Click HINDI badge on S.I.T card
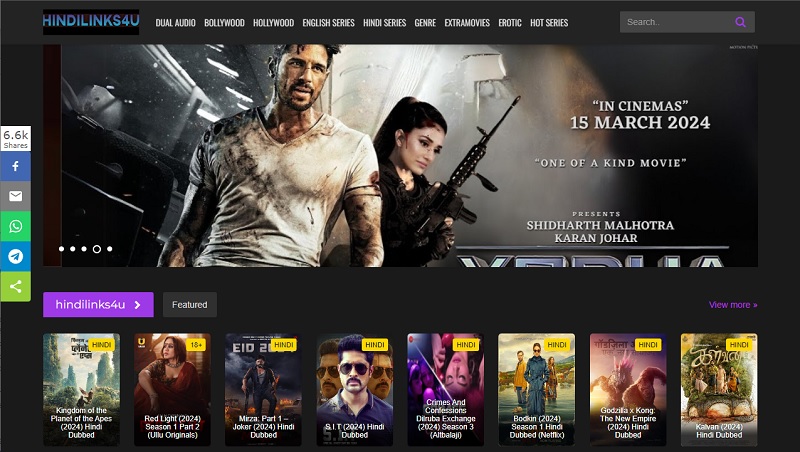This screenshot has width=800, height=452. pos(375,345)
